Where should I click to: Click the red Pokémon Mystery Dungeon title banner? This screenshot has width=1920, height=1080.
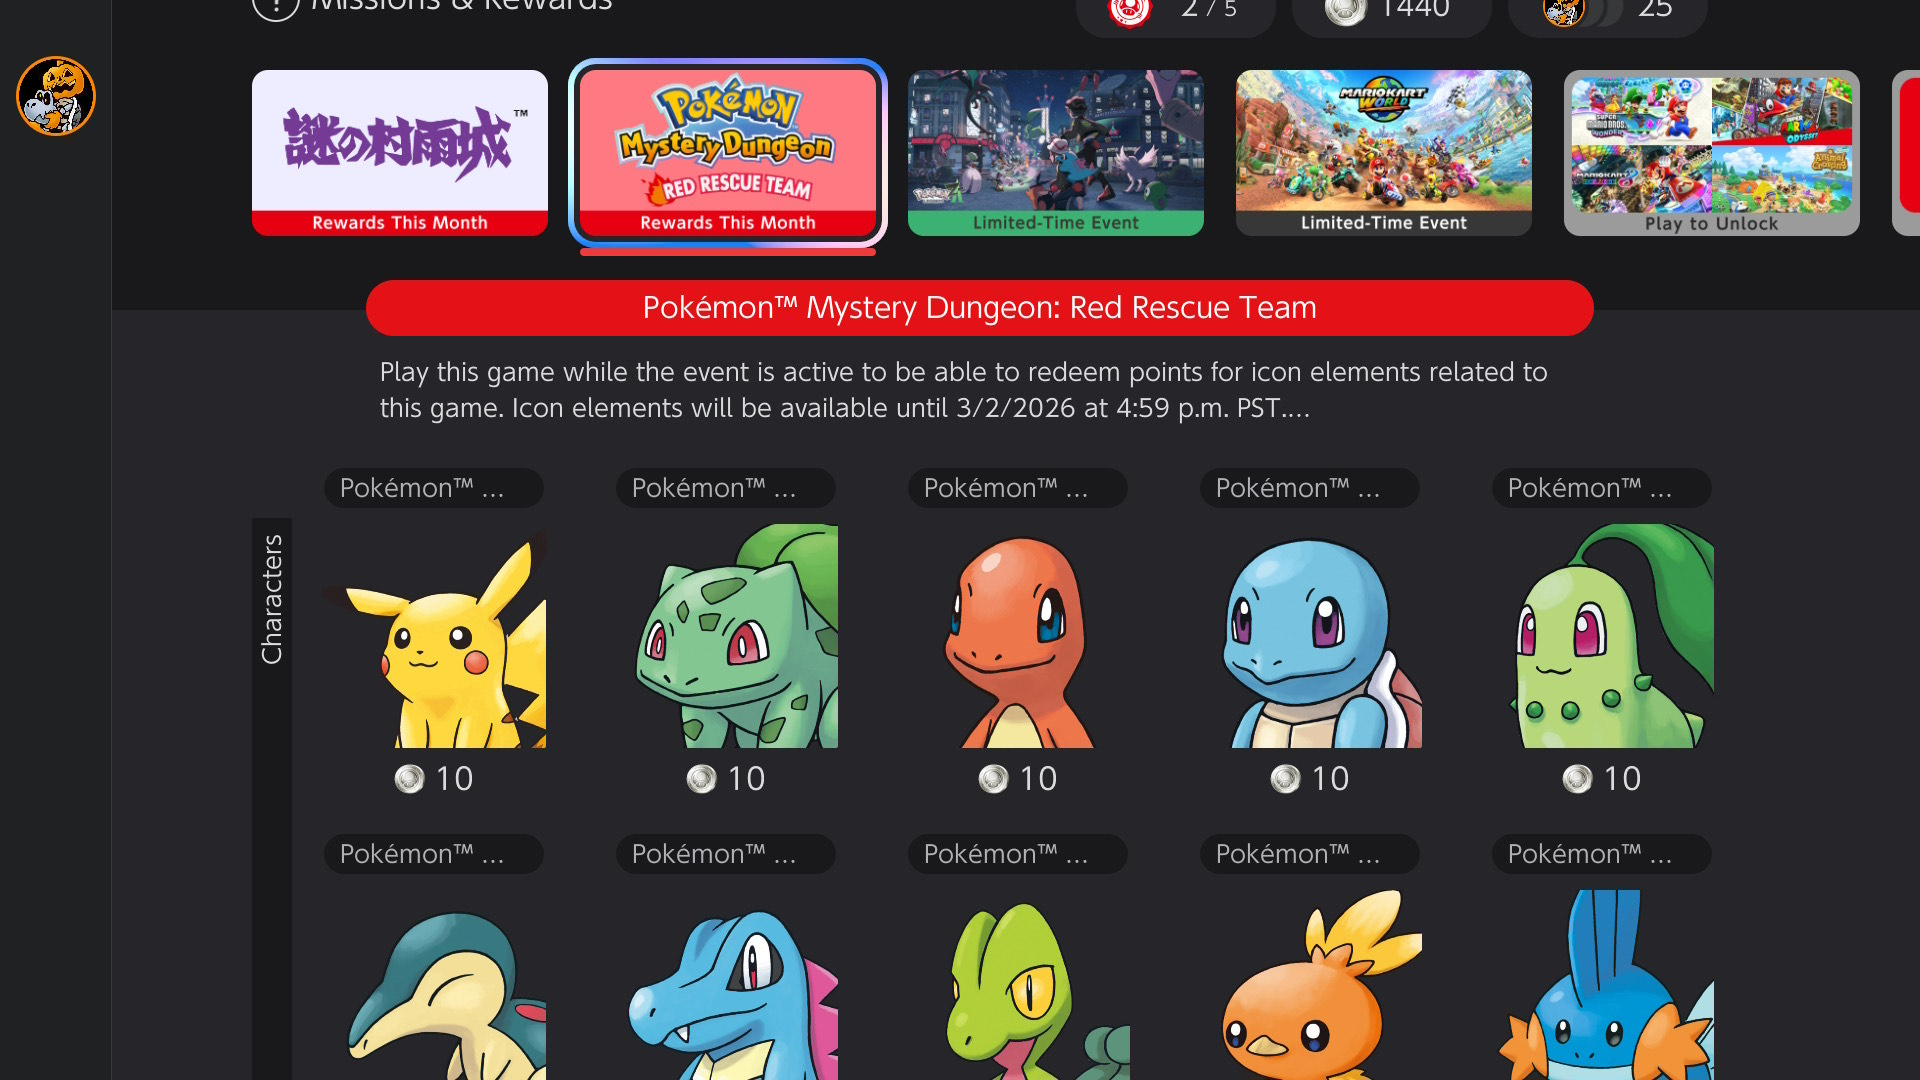[979, 308]
